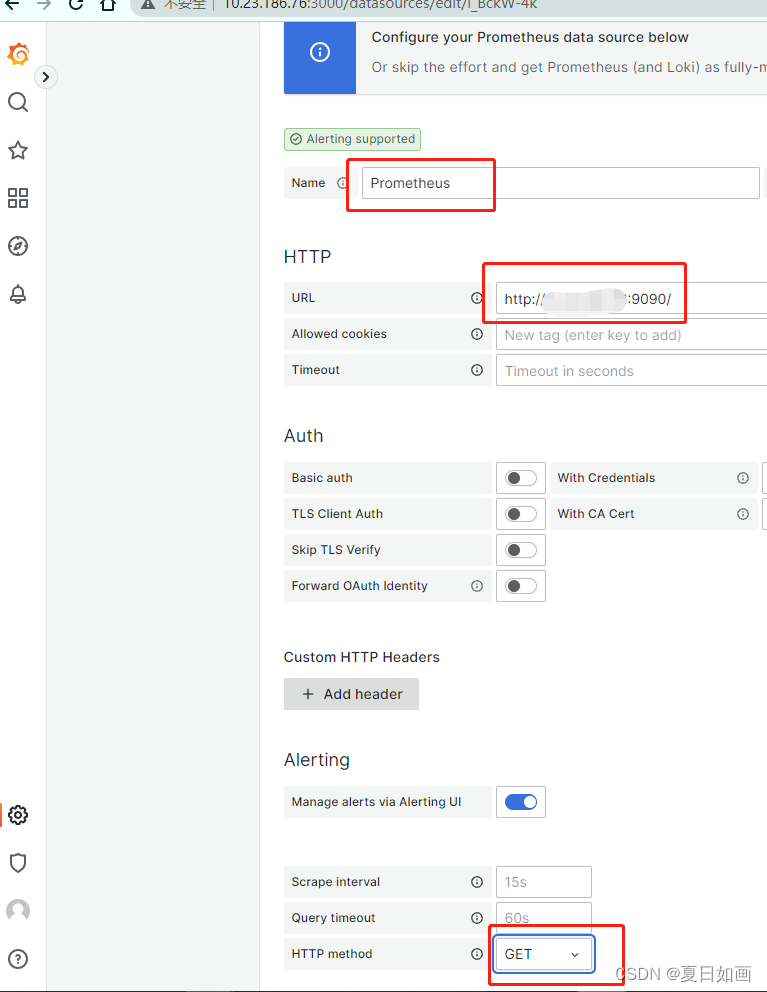The height and width of the screenshot is (992, 767).
Task: Toggle TLS Client Auth switch
Action: click(x=521, y=514)
